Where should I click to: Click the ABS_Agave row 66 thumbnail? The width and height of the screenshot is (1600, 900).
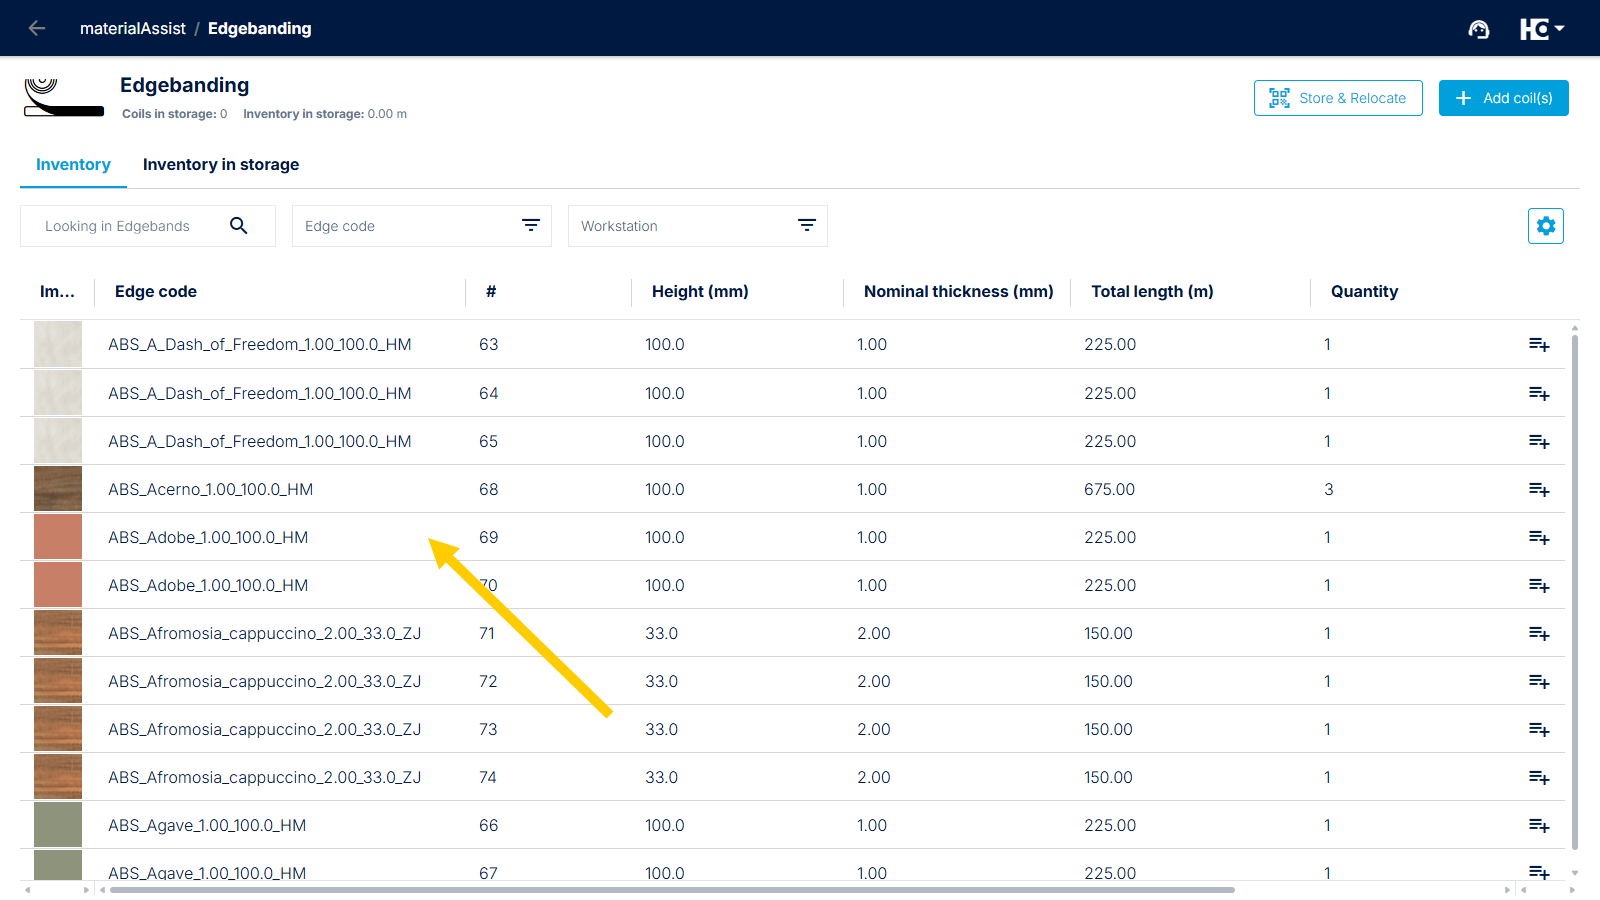tap(58, 825)
